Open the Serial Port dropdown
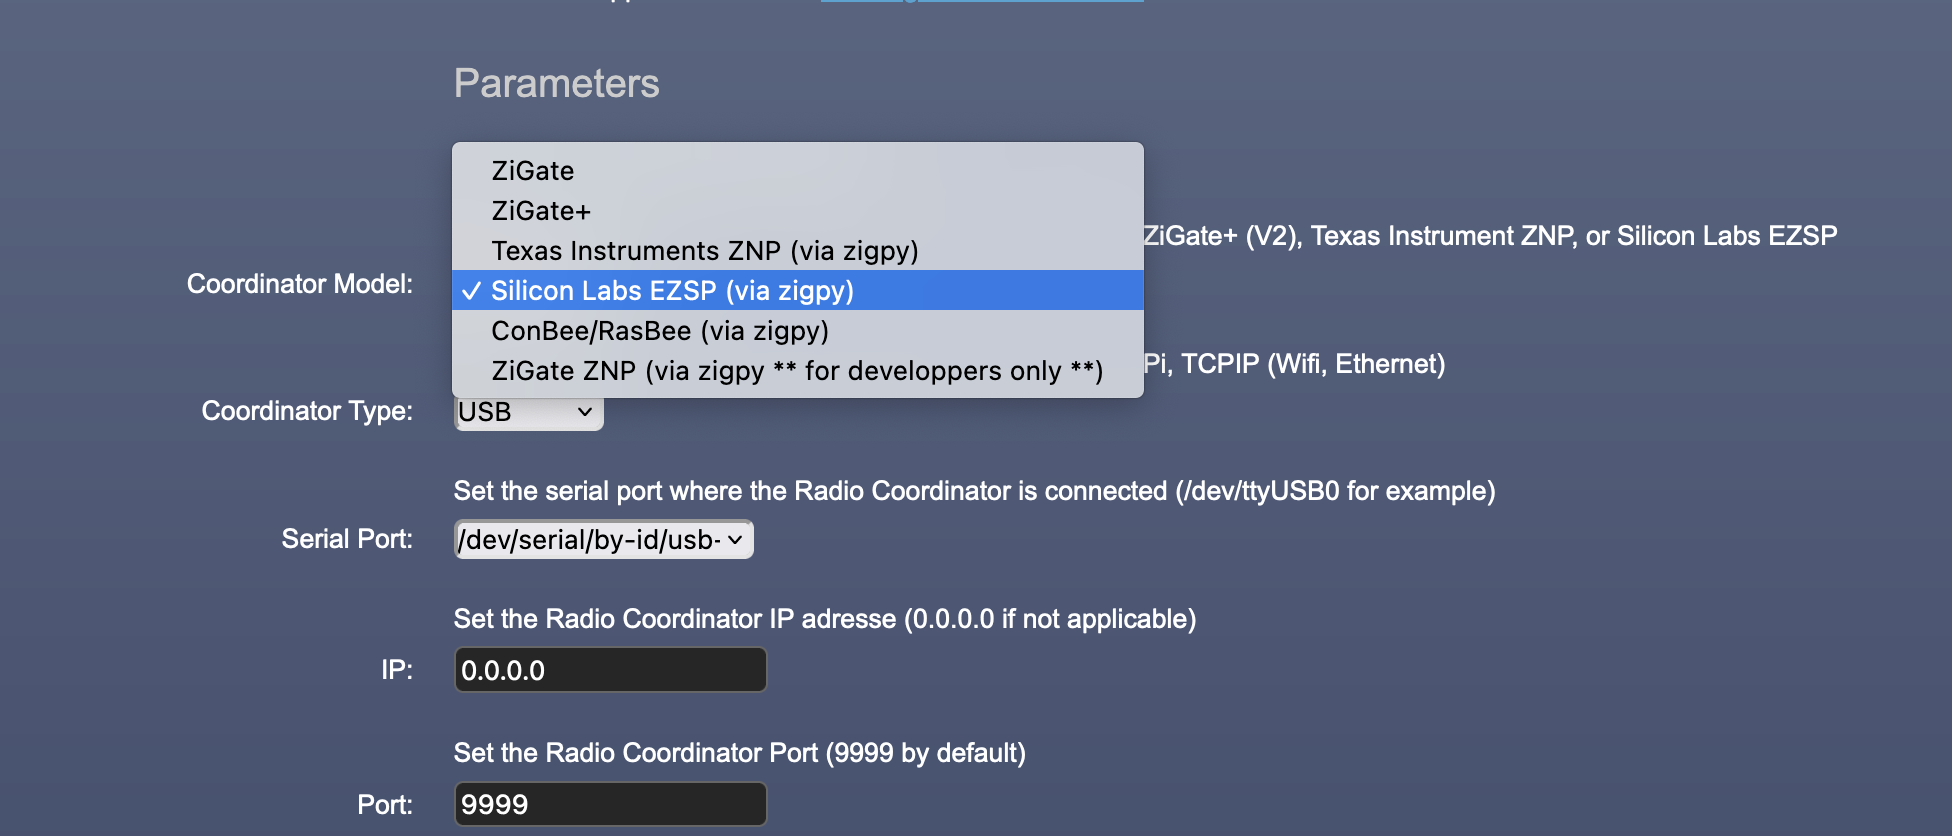Screen dimensions: 1952x836 pyautogui.click(x=604, y=540)
